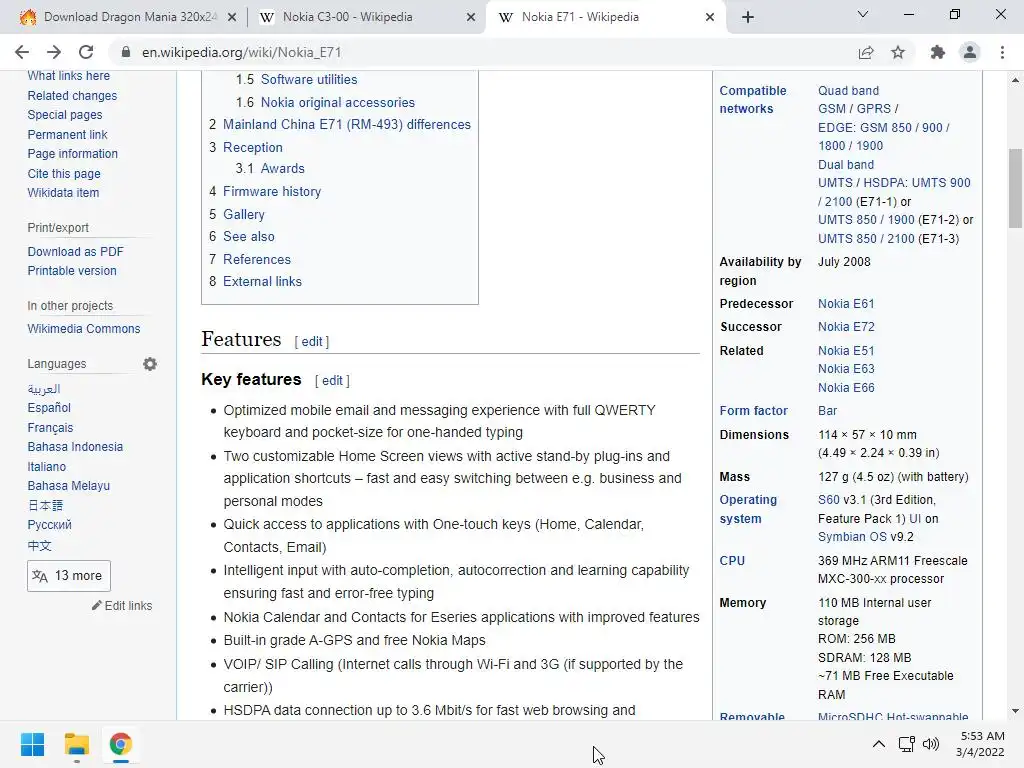Switch language to Français
The width and height of the screenshot is (1024, 768).
pyautogui.click(x=50, y=428)
